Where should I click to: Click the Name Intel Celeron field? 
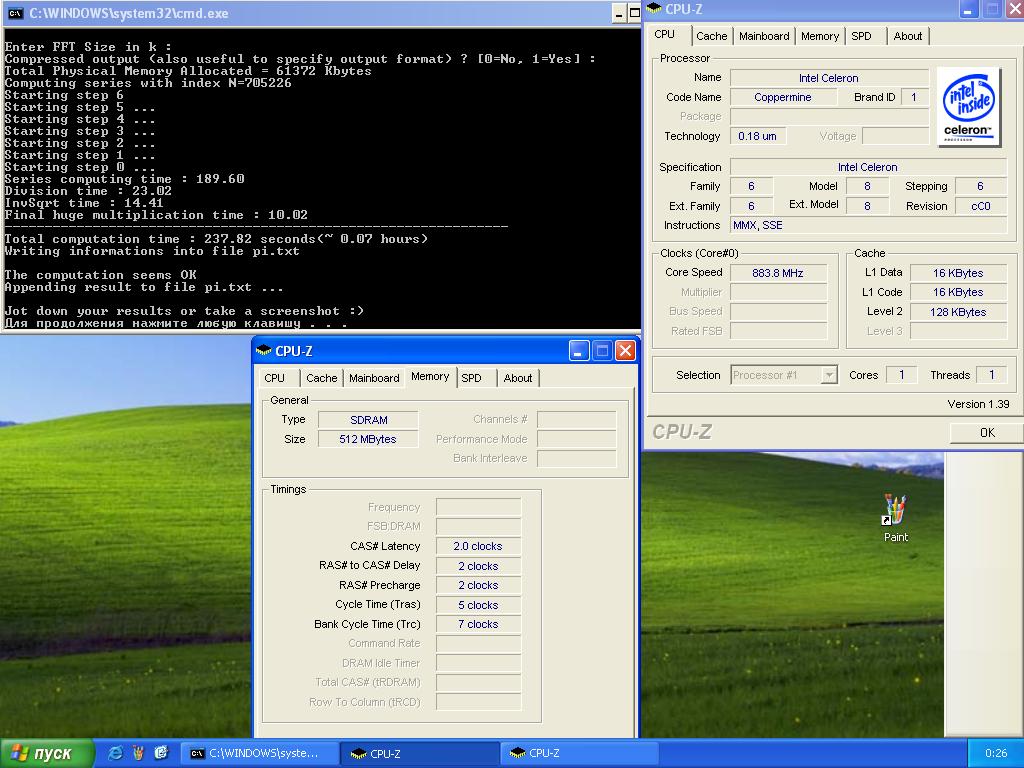[829, 78]
